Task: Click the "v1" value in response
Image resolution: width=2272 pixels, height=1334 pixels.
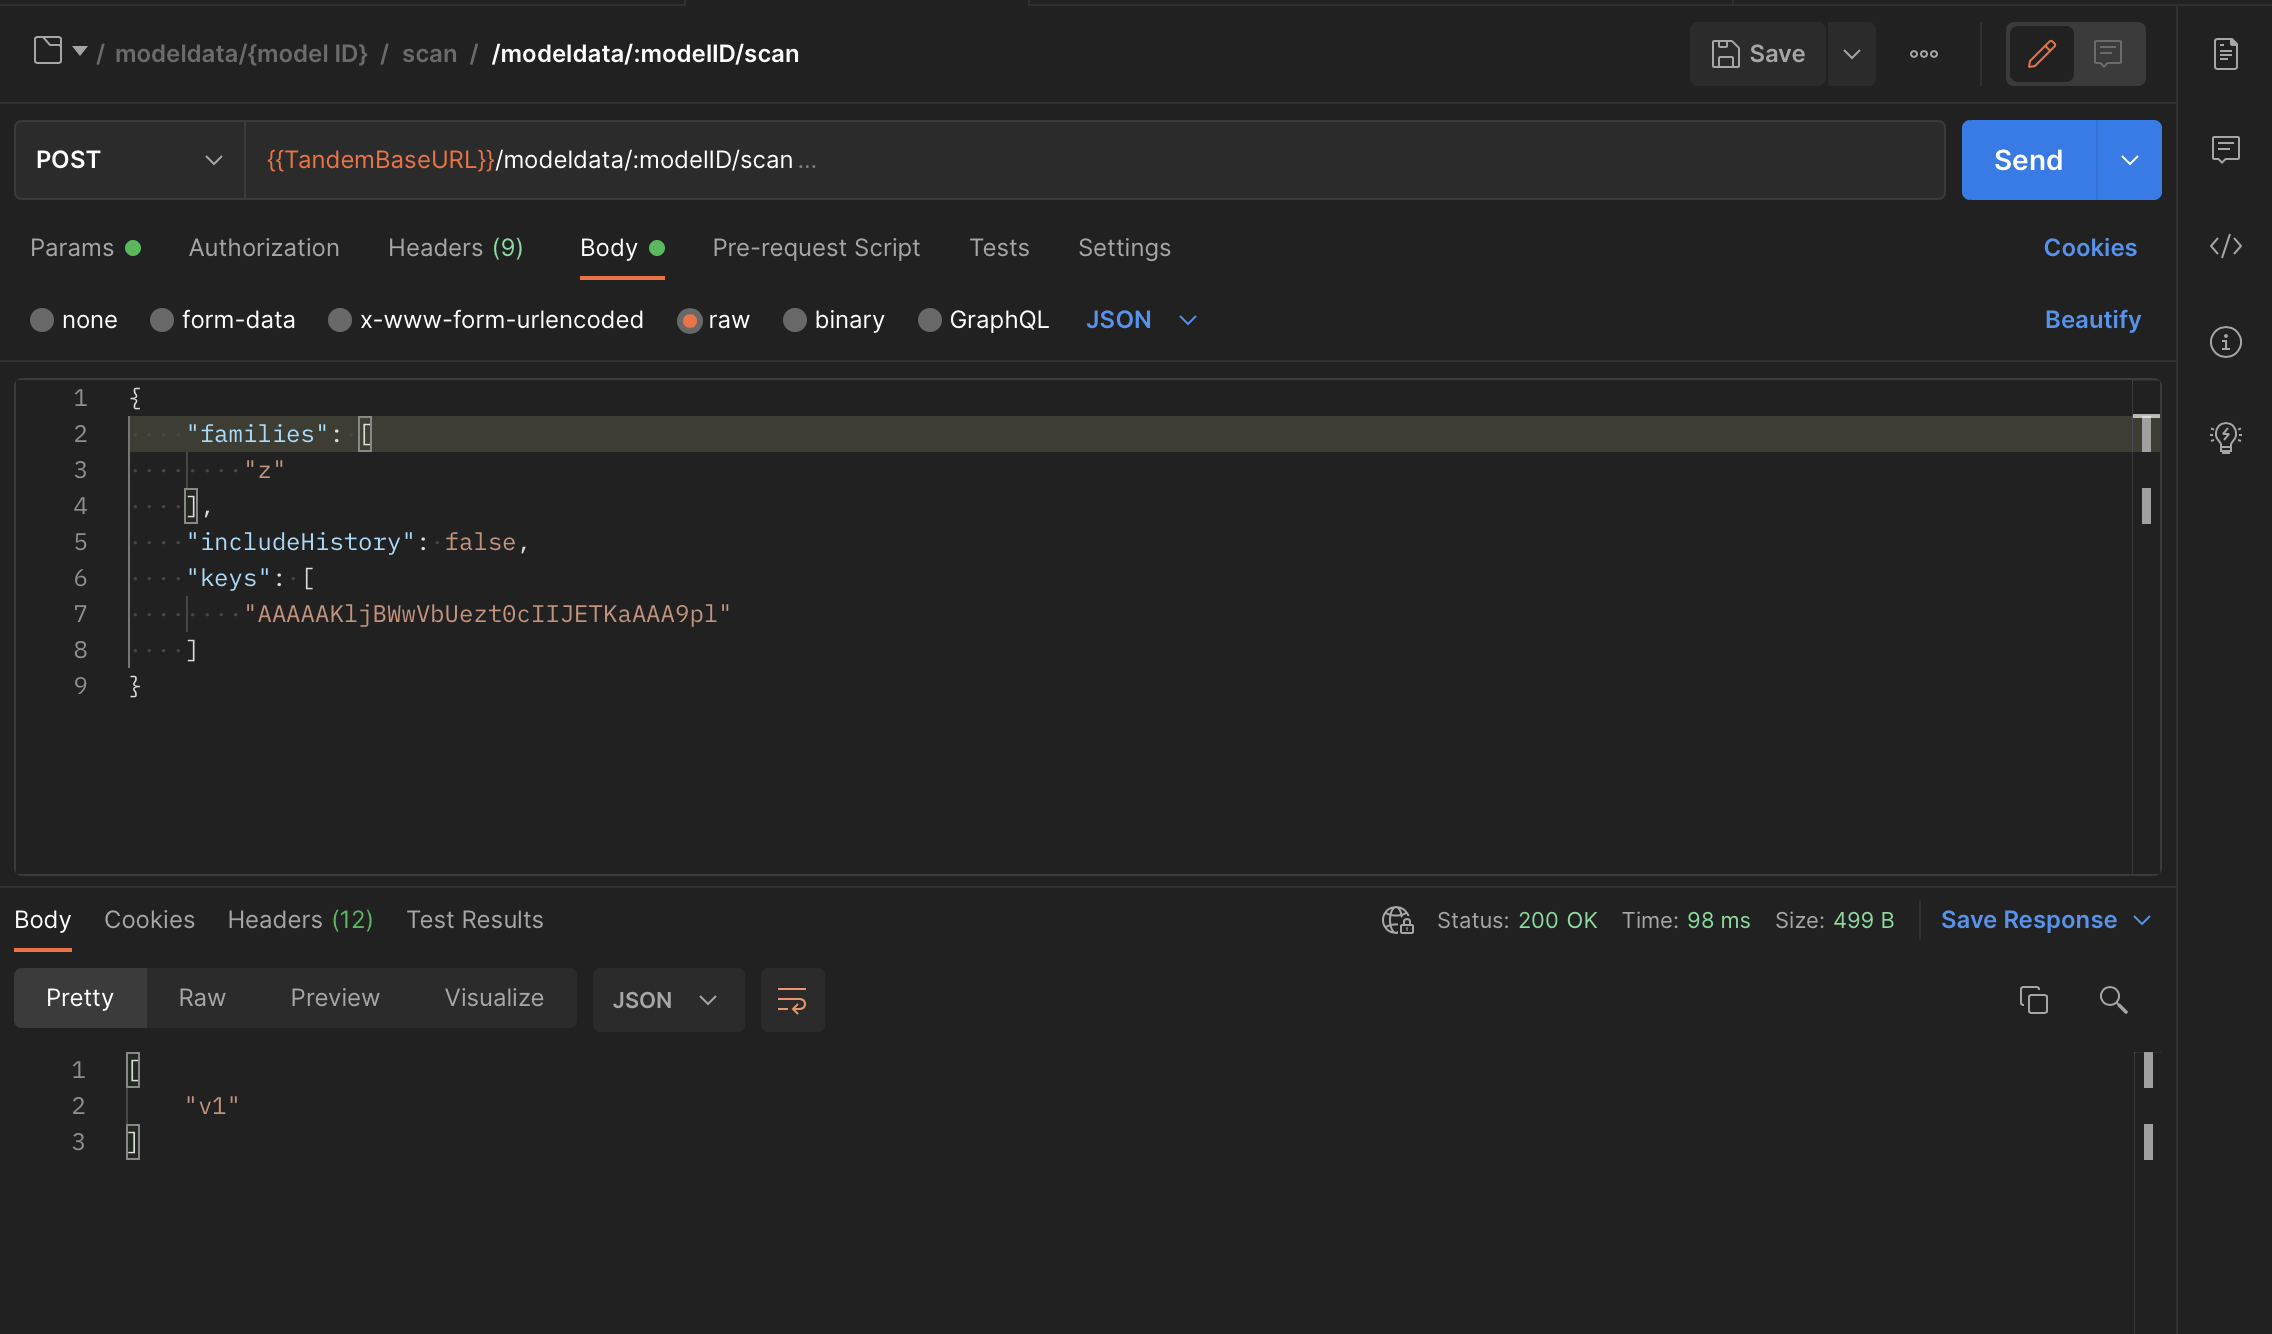Action: 212,1106
